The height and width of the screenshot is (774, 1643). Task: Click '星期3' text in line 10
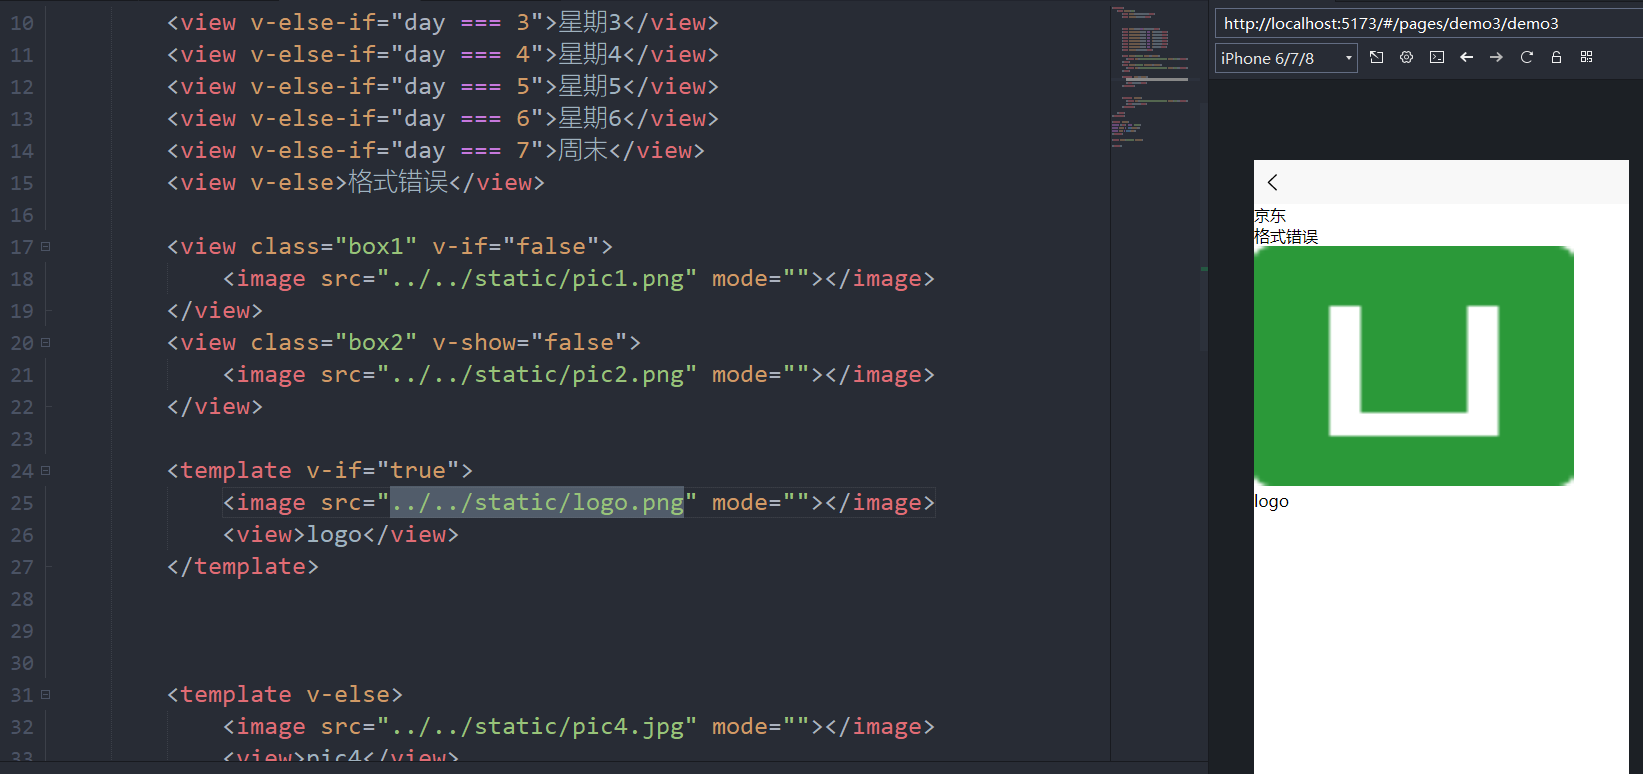(590, 22)
